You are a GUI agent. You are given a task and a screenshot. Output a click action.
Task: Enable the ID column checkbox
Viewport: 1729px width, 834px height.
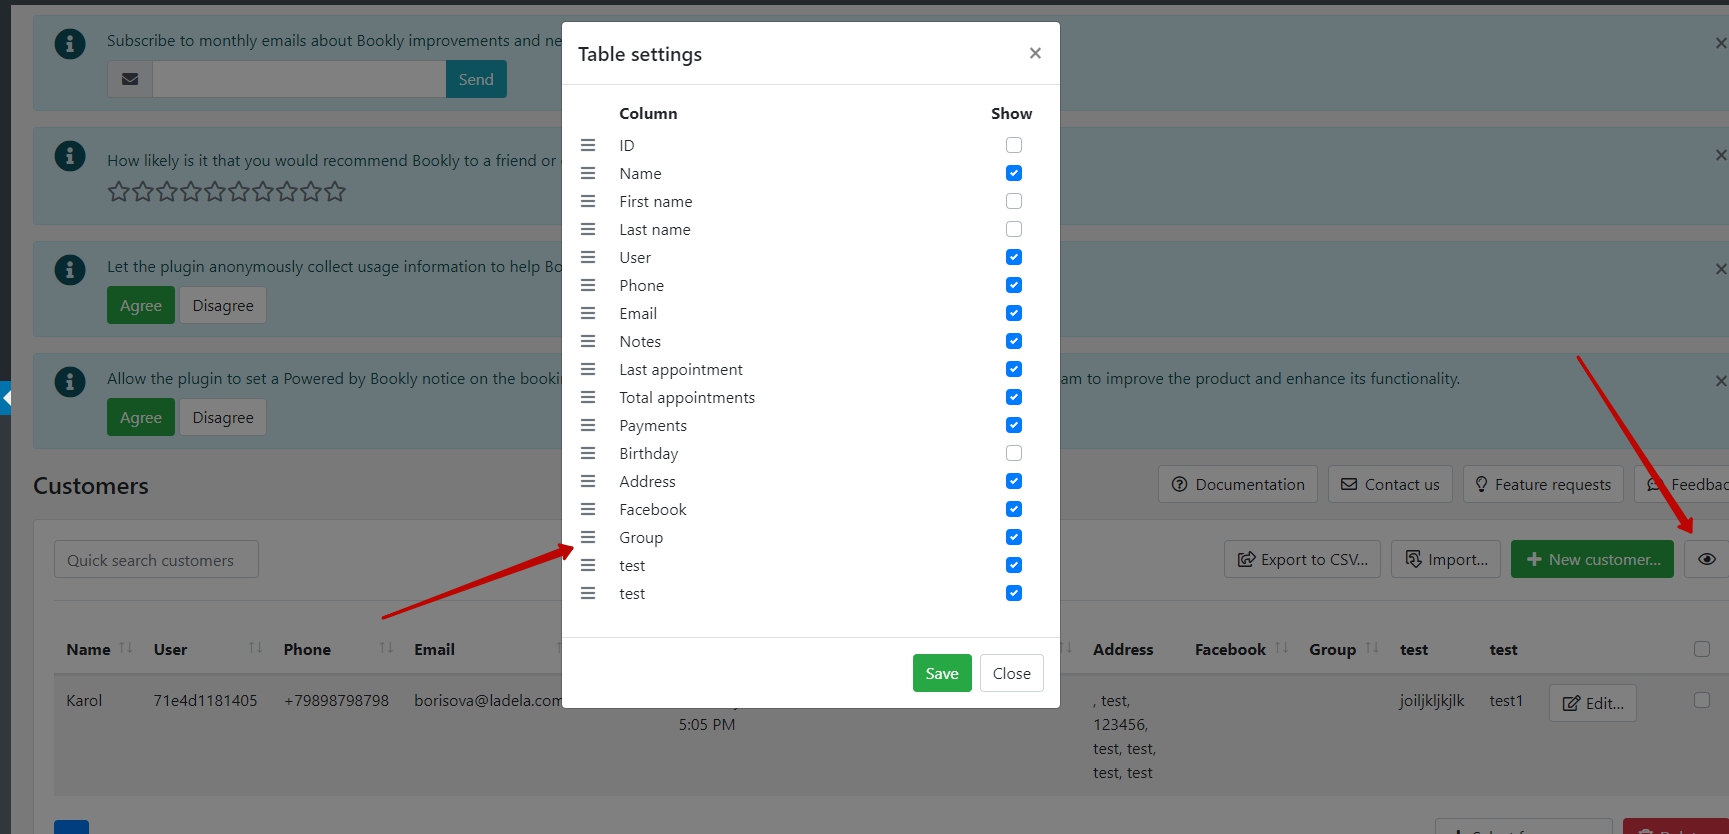point(1013,145)
